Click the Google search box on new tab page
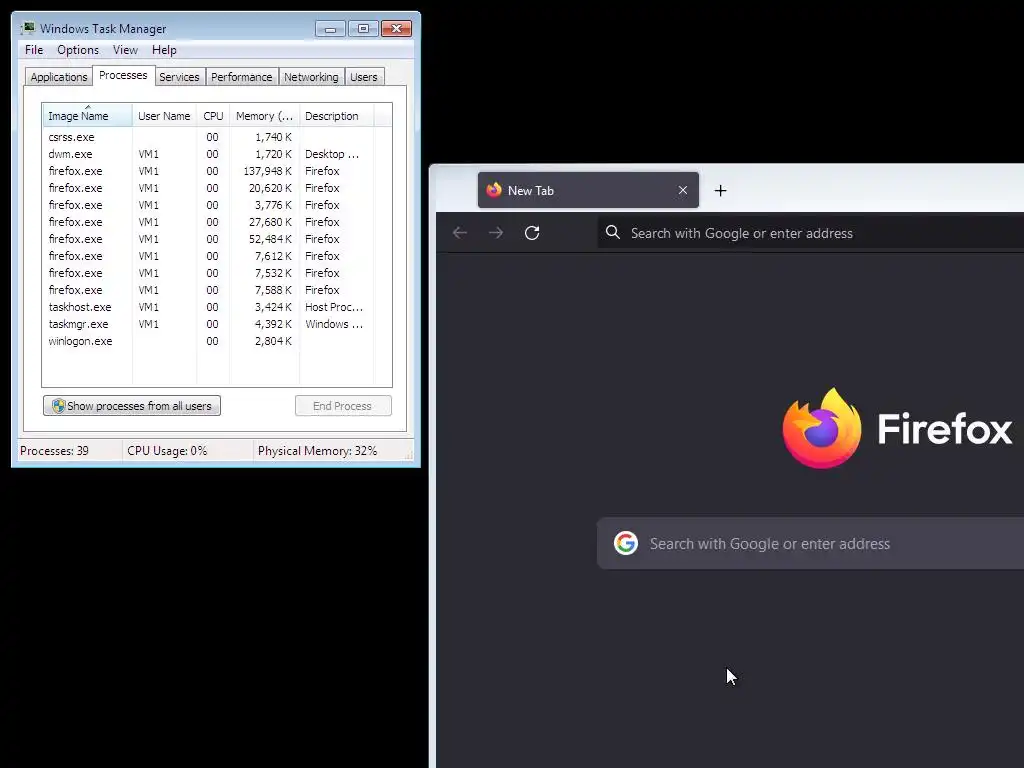The width and height of the screenshot is (1024, 768). (810, 543)
